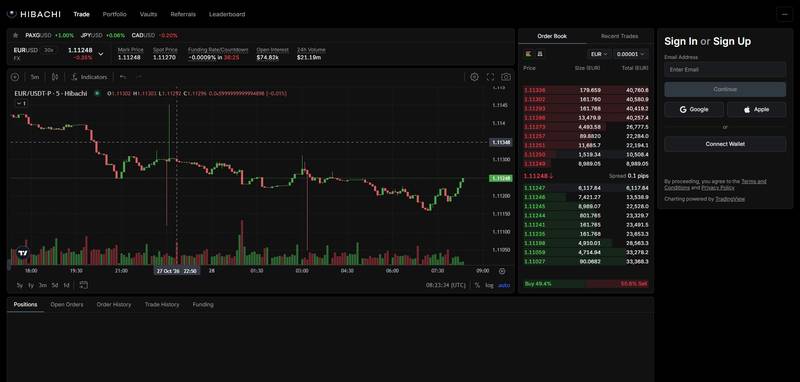The height and width of the screenshot is (382, 800).
Task: Click the 1.11247 bid price row
Action: click(586, 188)
